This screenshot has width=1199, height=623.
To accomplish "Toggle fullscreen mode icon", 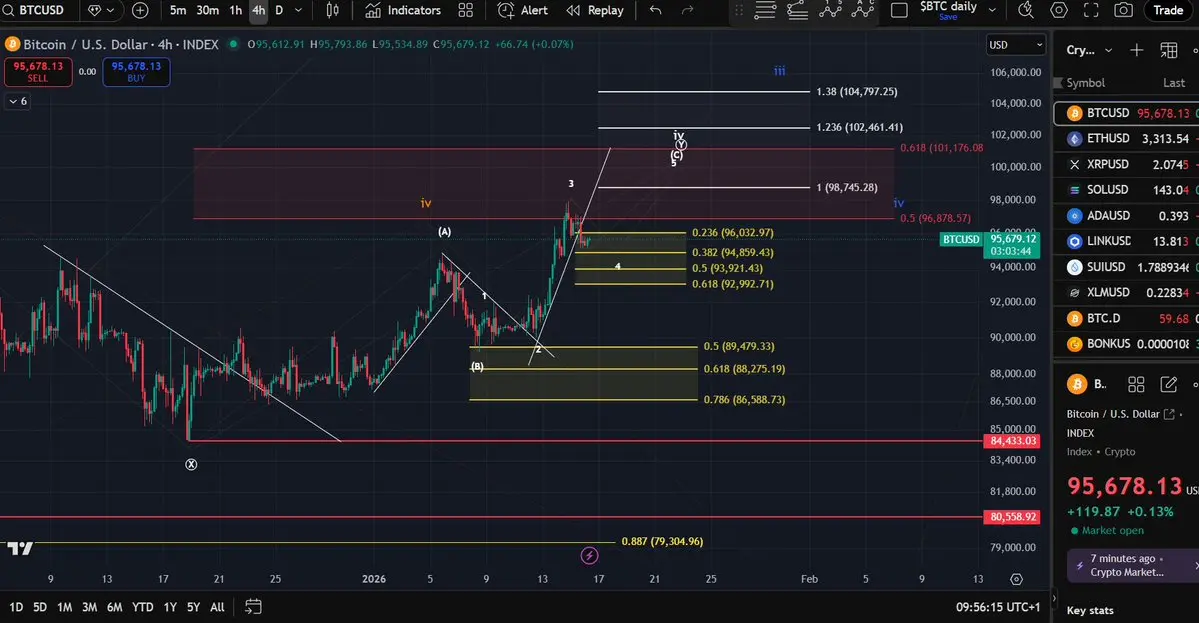I will click(x=1091, y=10).
